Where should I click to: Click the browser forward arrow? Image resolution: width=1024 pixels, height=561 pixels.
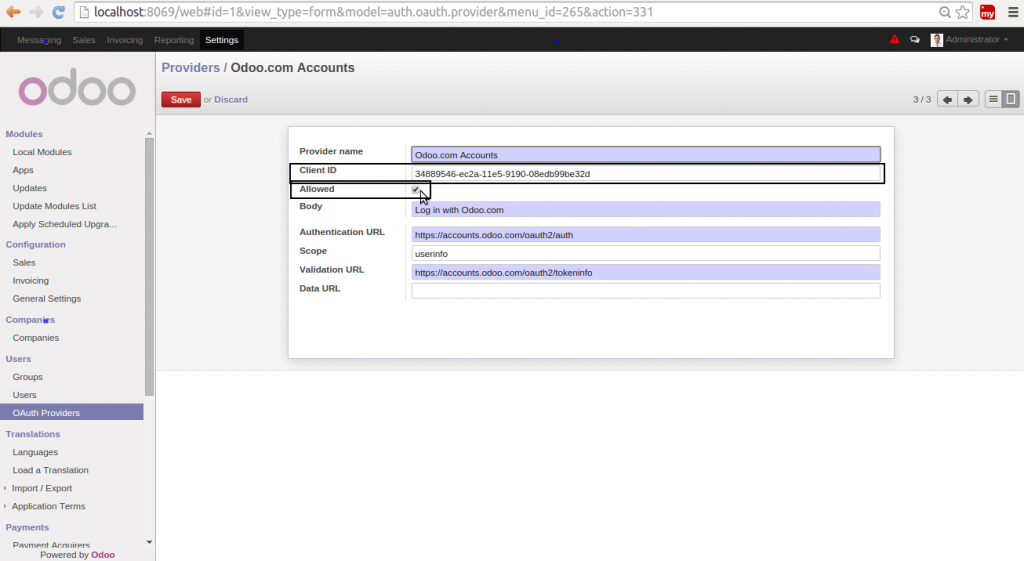click(36, 12)
